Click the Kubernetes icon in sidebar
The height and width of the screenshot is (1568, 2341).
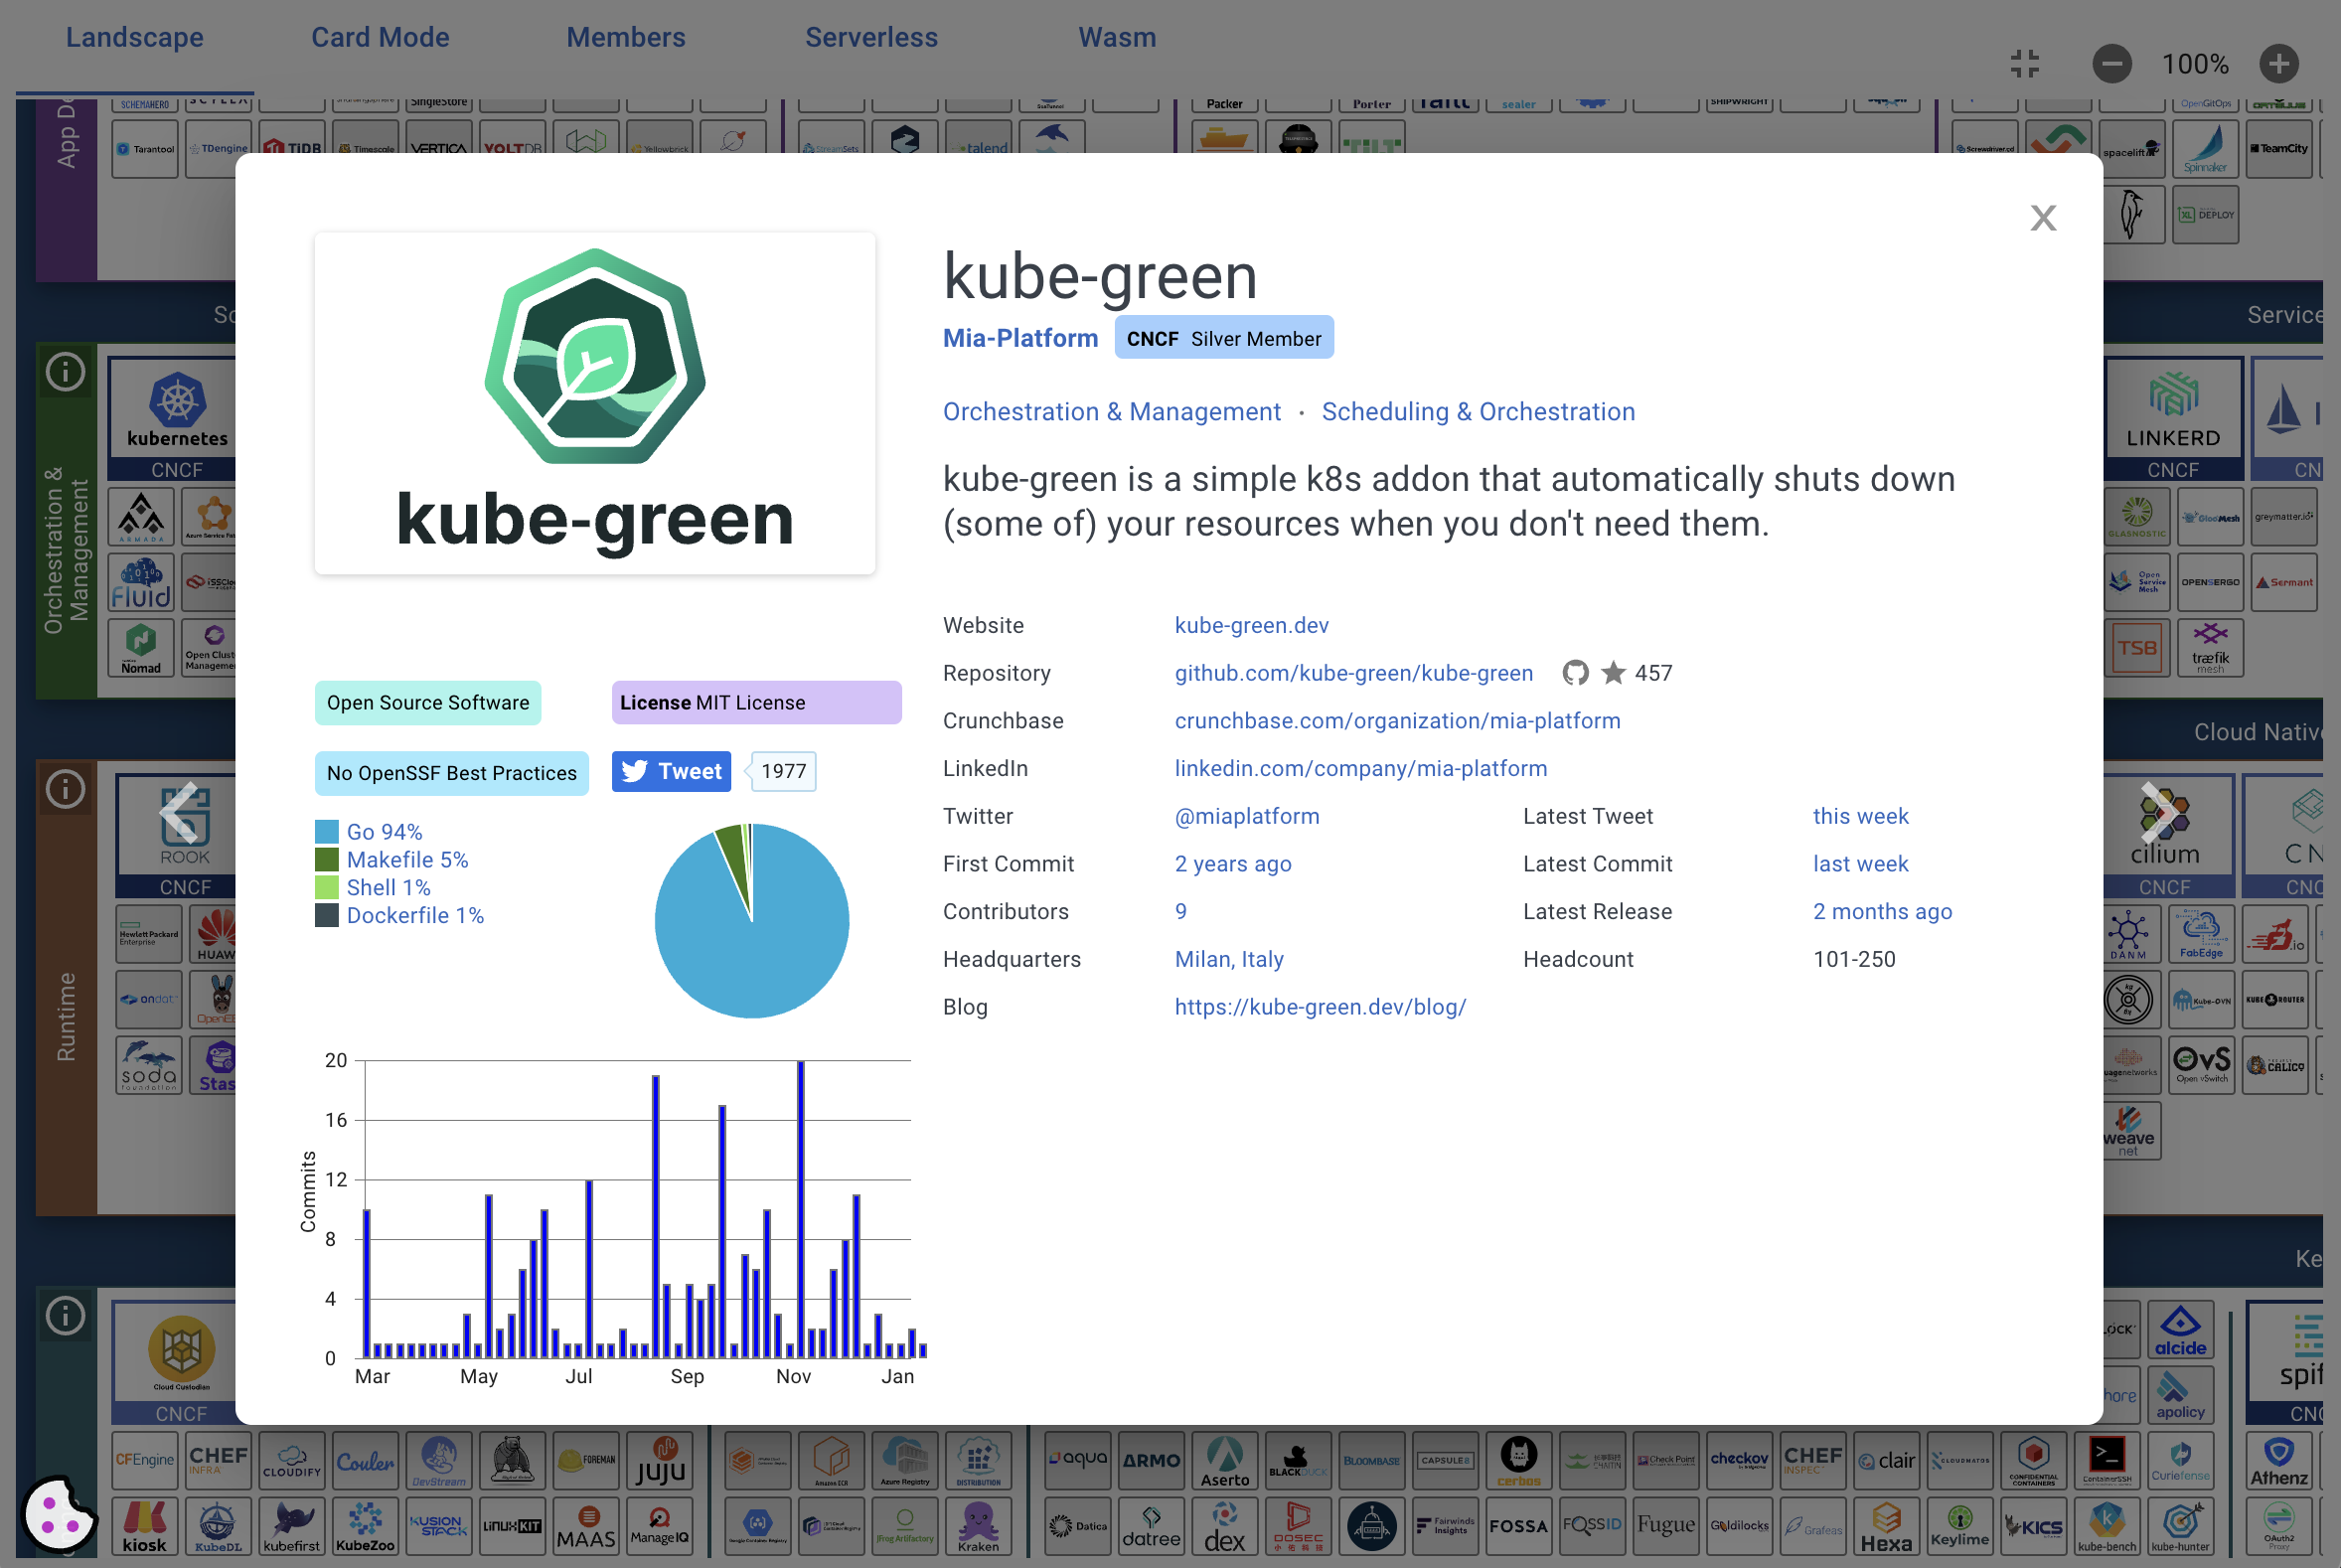(x=175, y=409)
